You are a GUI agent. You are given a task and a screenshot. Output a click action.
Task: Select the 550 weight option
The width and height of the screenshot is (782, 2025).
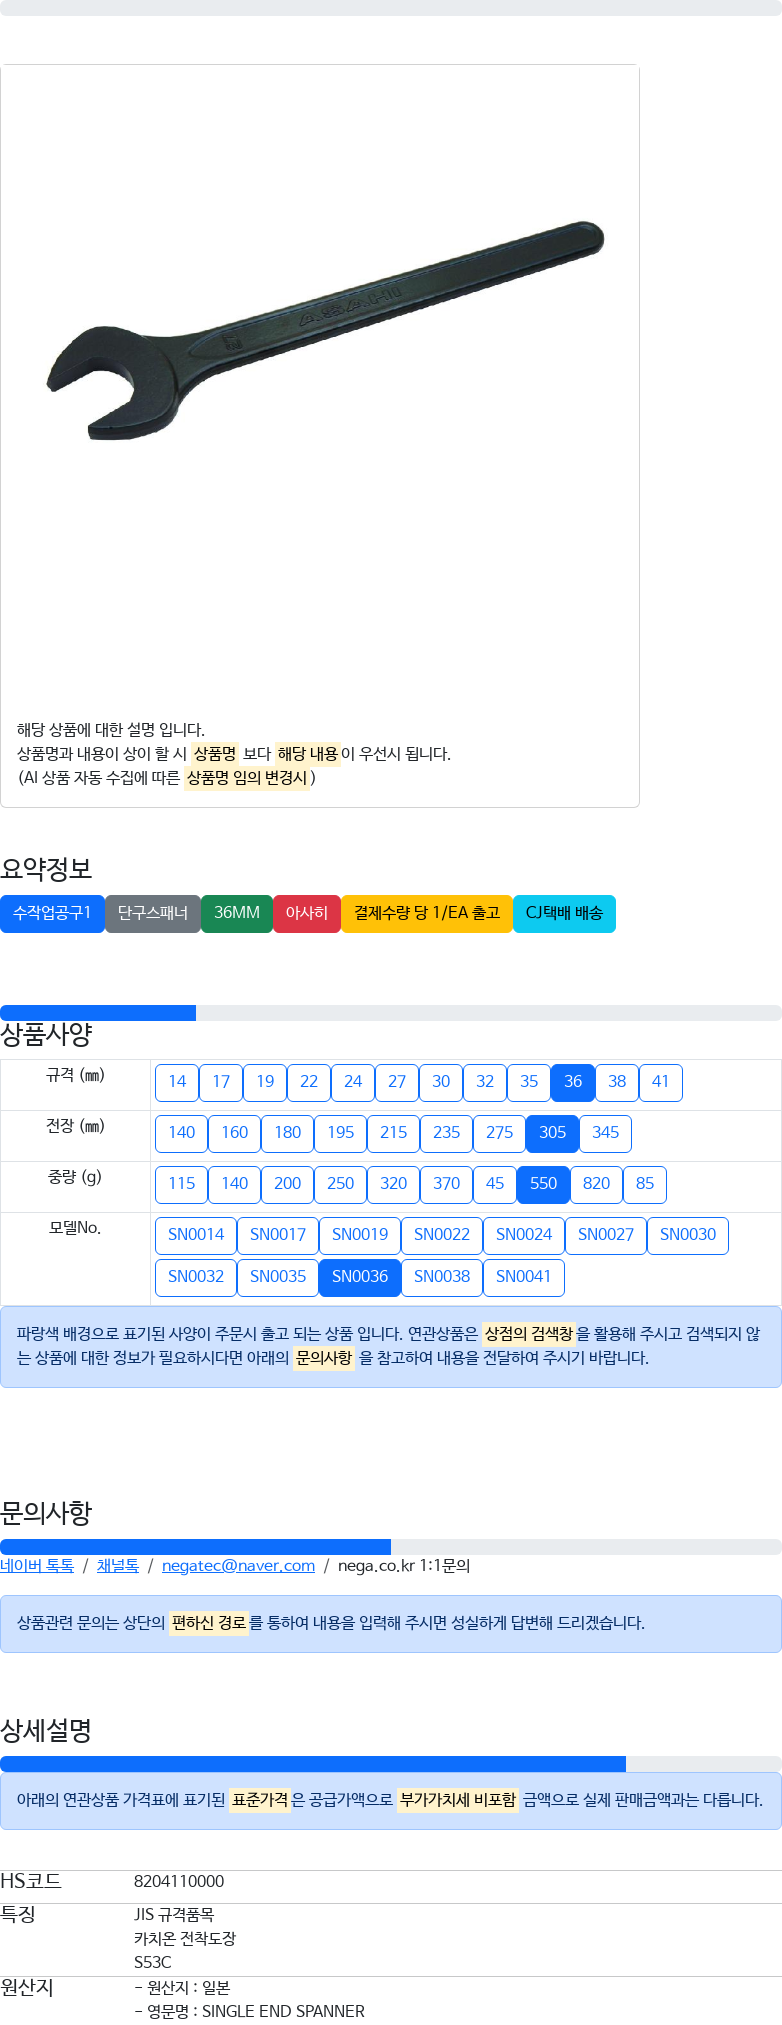pyautogui.click(x=543, y=1184)
